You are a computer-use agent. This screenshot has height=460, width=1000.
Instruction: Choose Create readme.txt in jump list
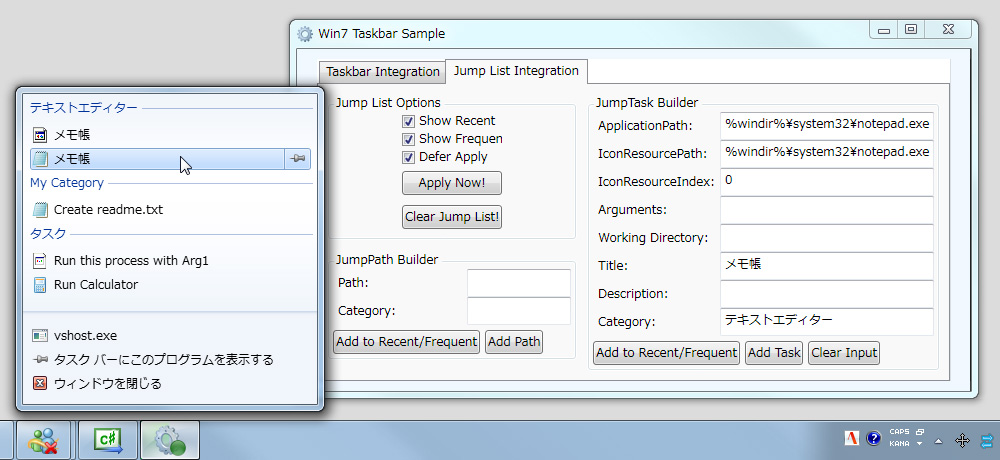coord(170,209)
